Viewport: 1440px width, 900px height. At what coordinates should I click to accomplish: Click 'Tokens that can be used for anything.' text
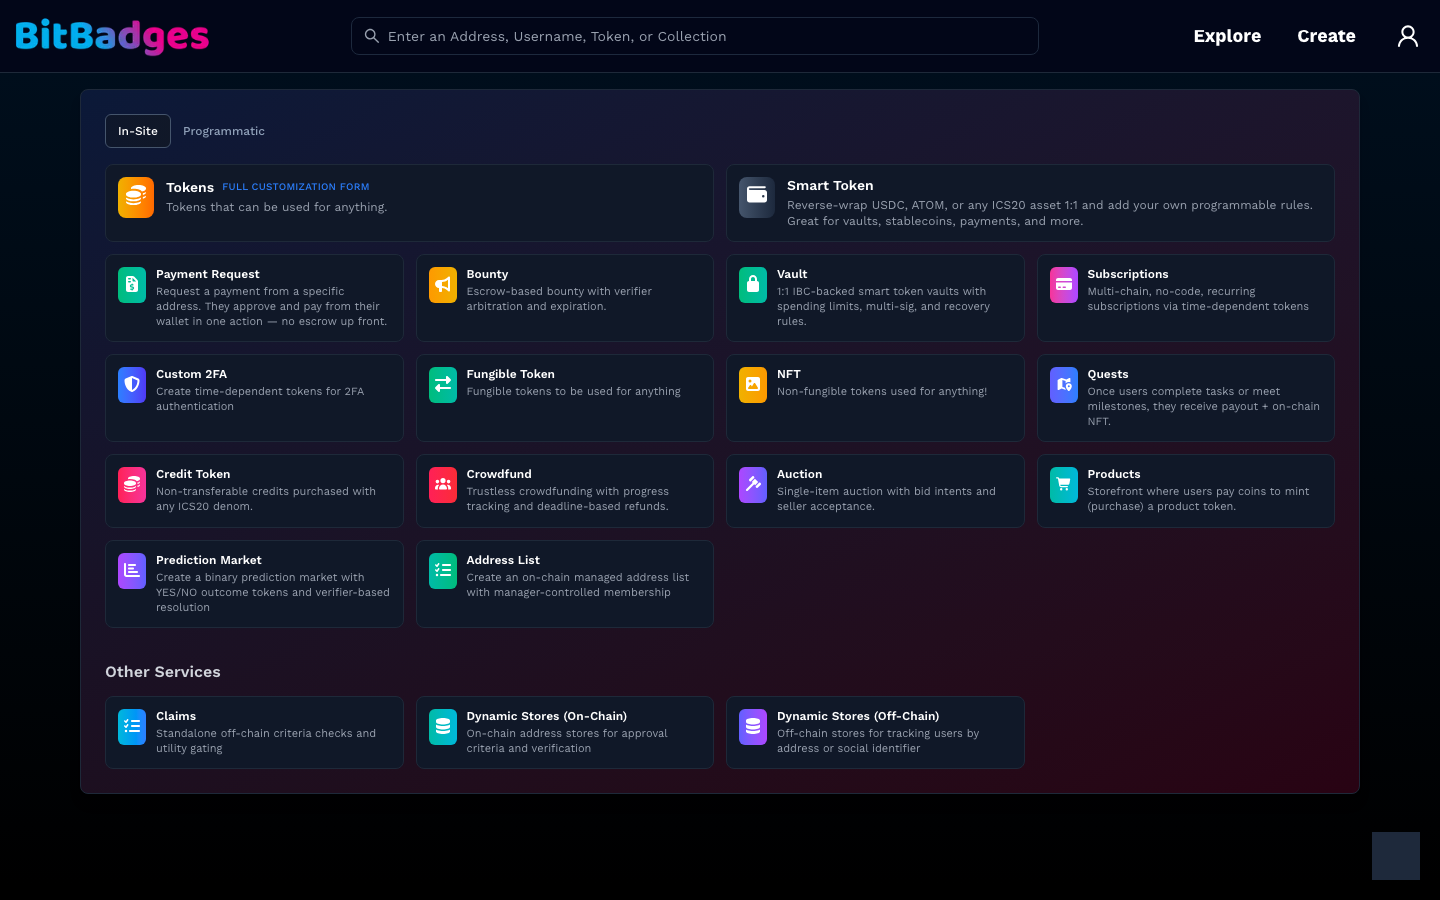point(277,207)
